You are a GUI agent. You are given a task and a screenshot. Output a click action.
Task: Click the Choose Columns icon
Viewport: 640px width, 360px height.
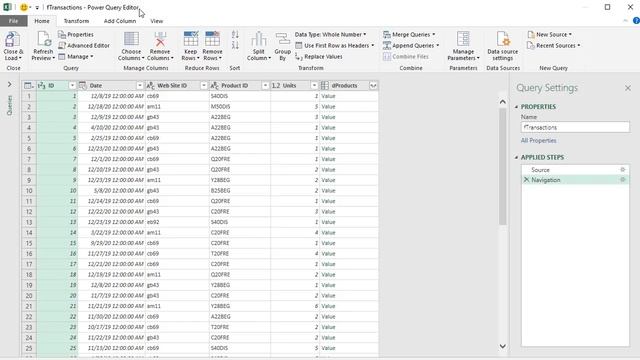131,39
